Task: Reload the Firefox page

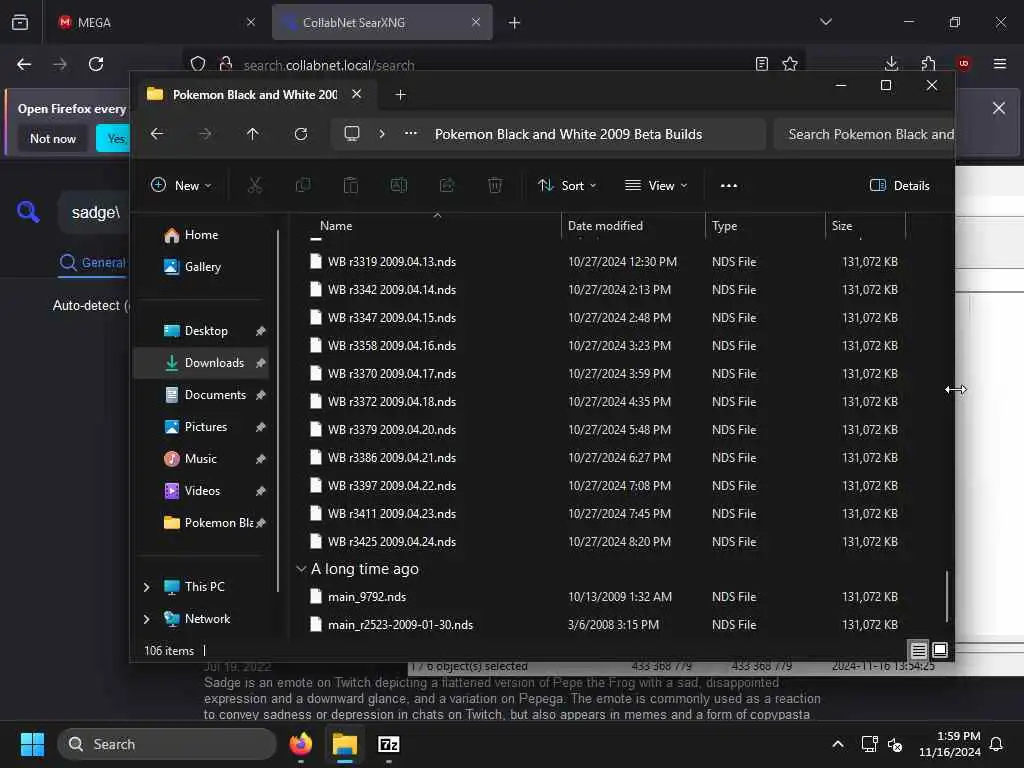Action: pyautogui.click(x=96, y=64)
